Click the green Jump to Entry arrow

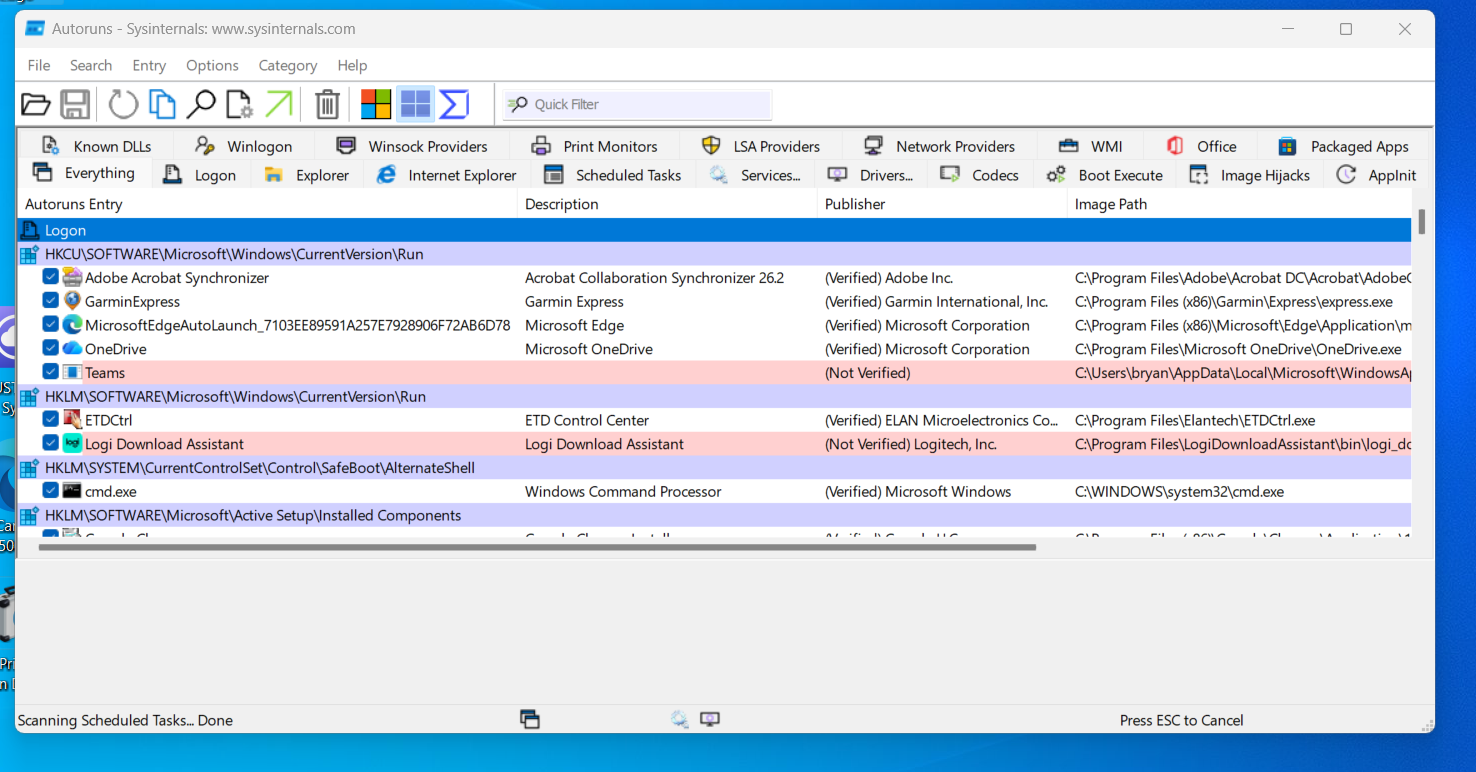(279, 104)
